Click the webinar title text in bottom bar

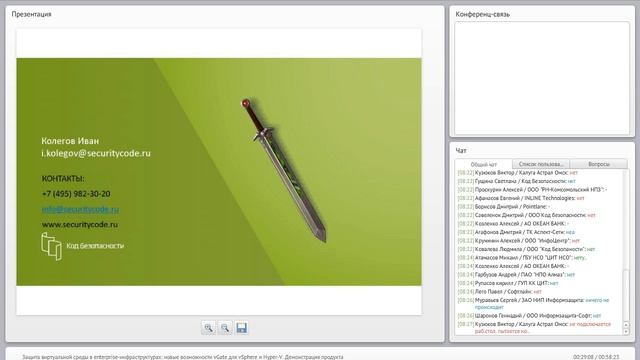pos(182,357)
